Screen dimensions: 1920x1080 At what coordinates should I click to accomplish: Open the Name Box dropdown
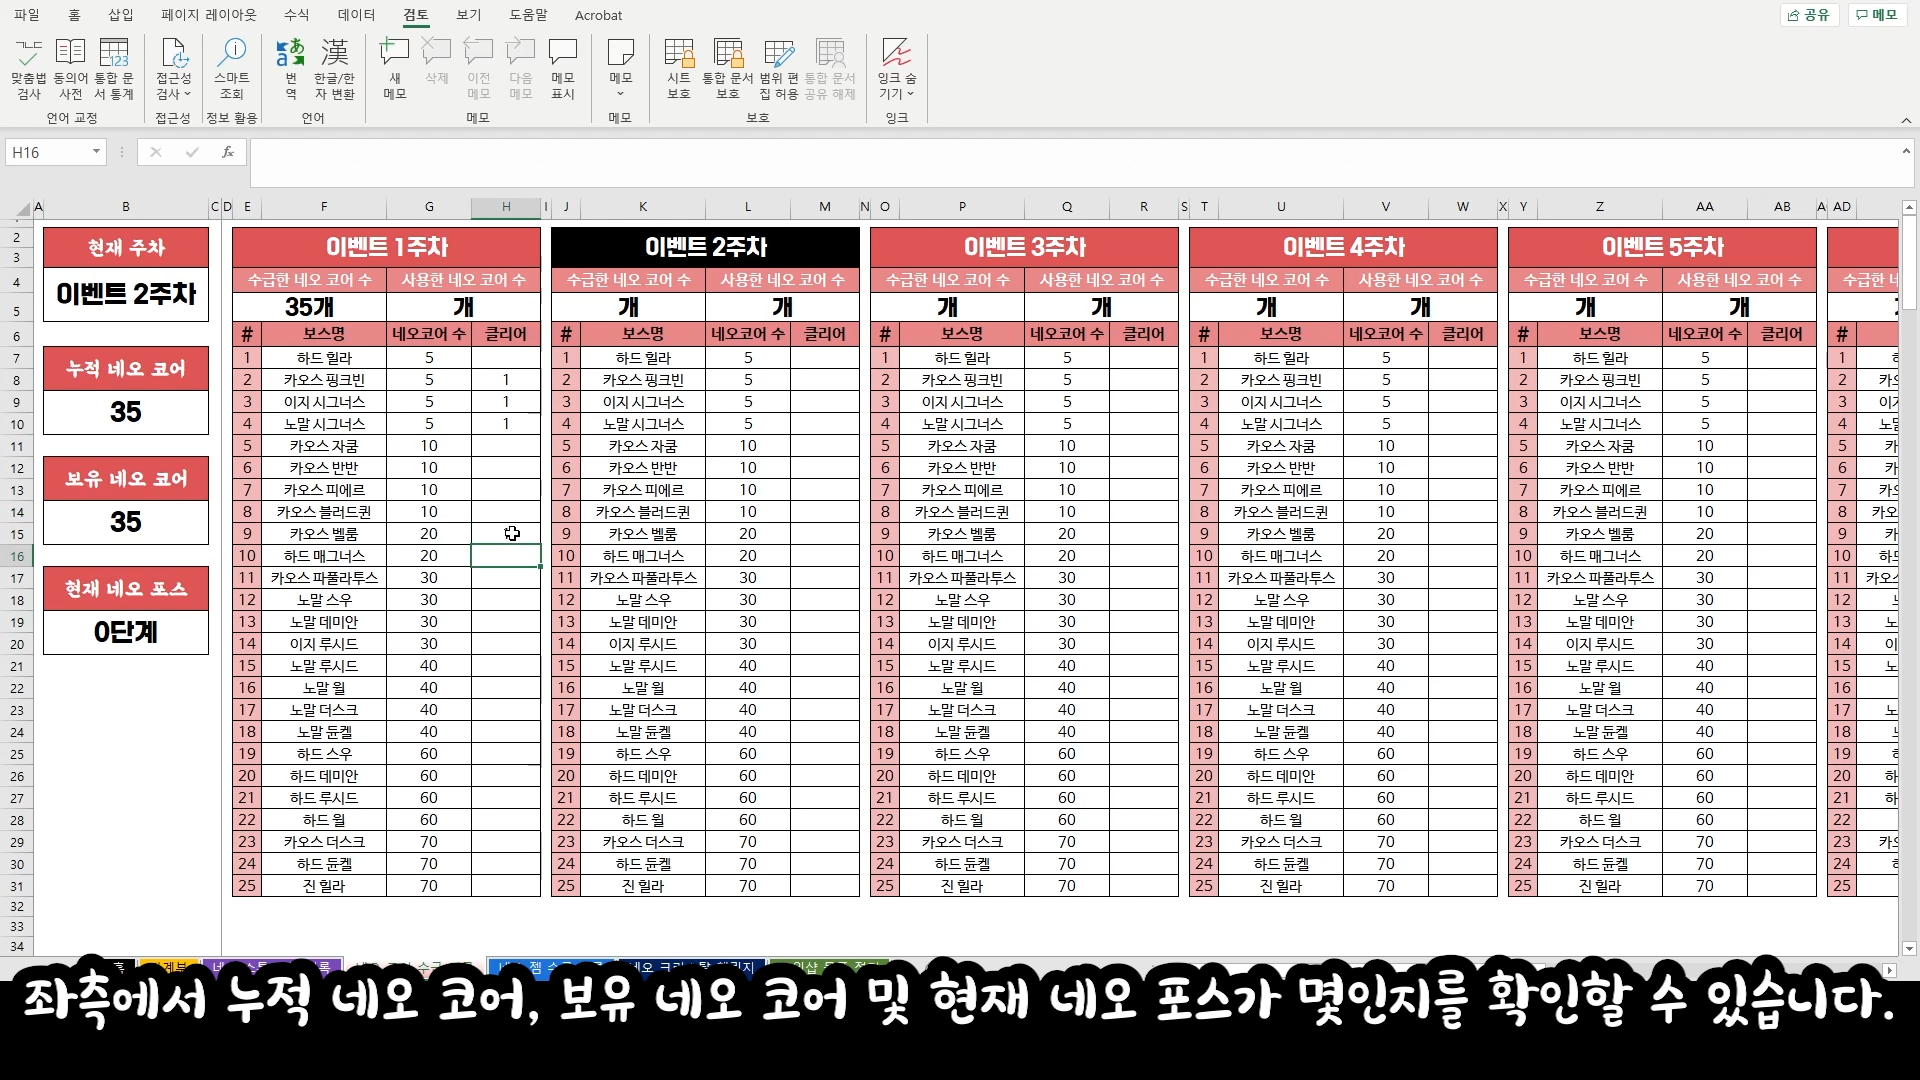coord(95,152)
